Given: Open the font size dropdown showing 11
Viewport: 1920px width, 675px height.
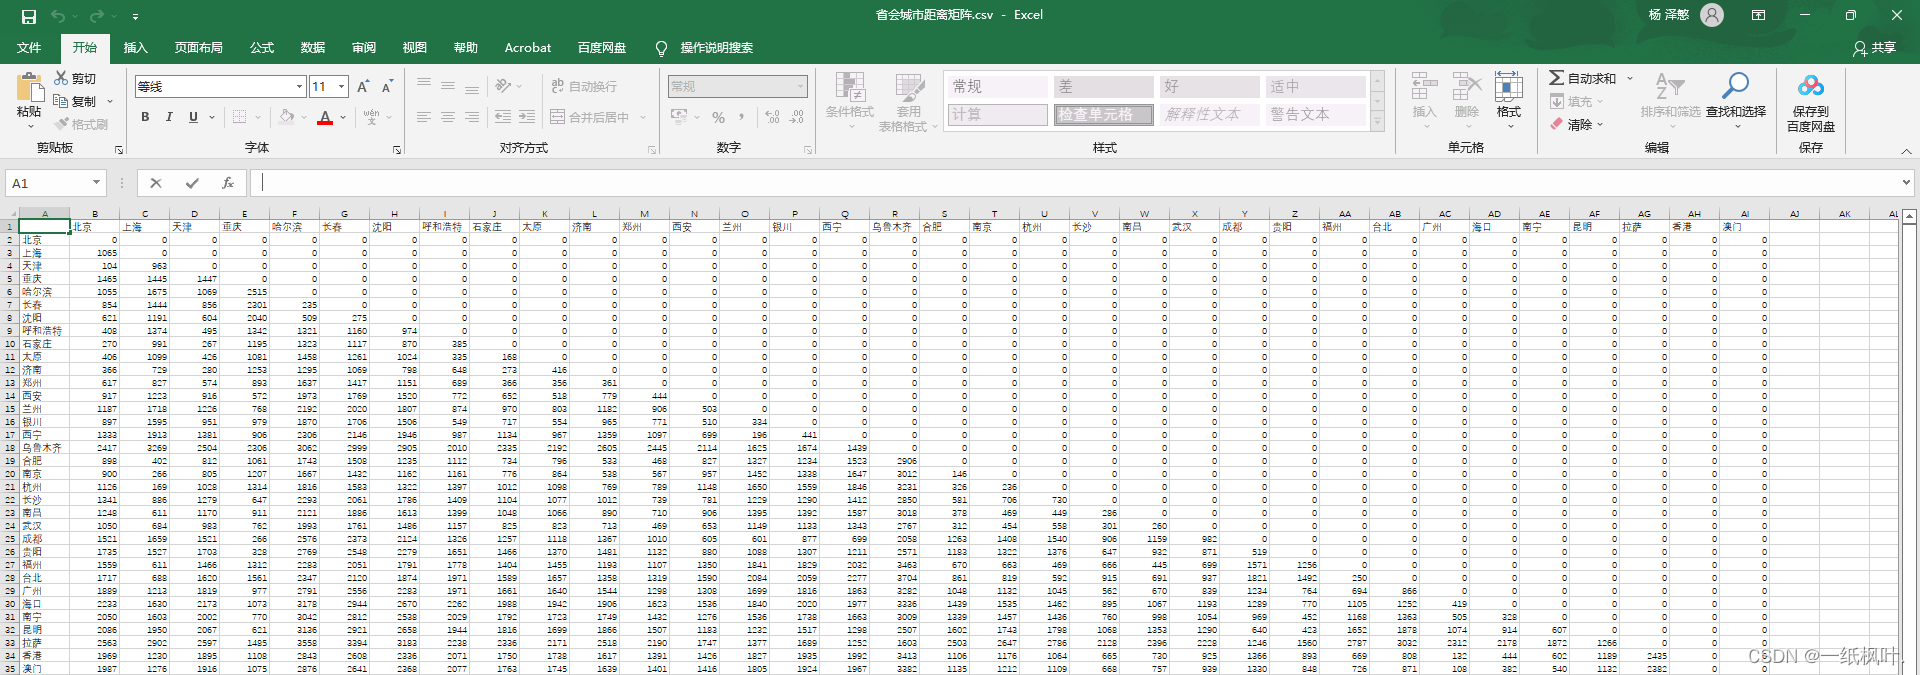Looking at the screenshot, I should coord(342,87).
